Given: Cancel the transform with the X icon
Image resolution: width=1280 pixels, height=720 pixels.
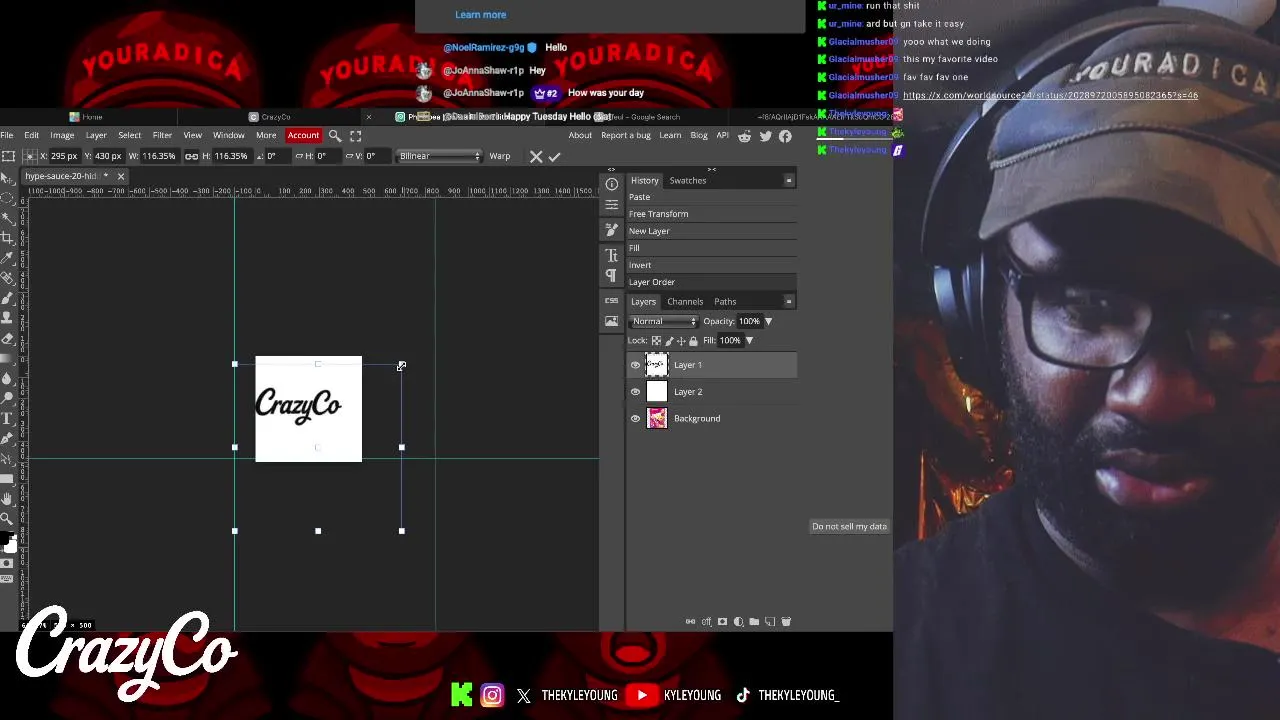Looking at the screenshot, I should pyautogui.click(x=536, y=156).
